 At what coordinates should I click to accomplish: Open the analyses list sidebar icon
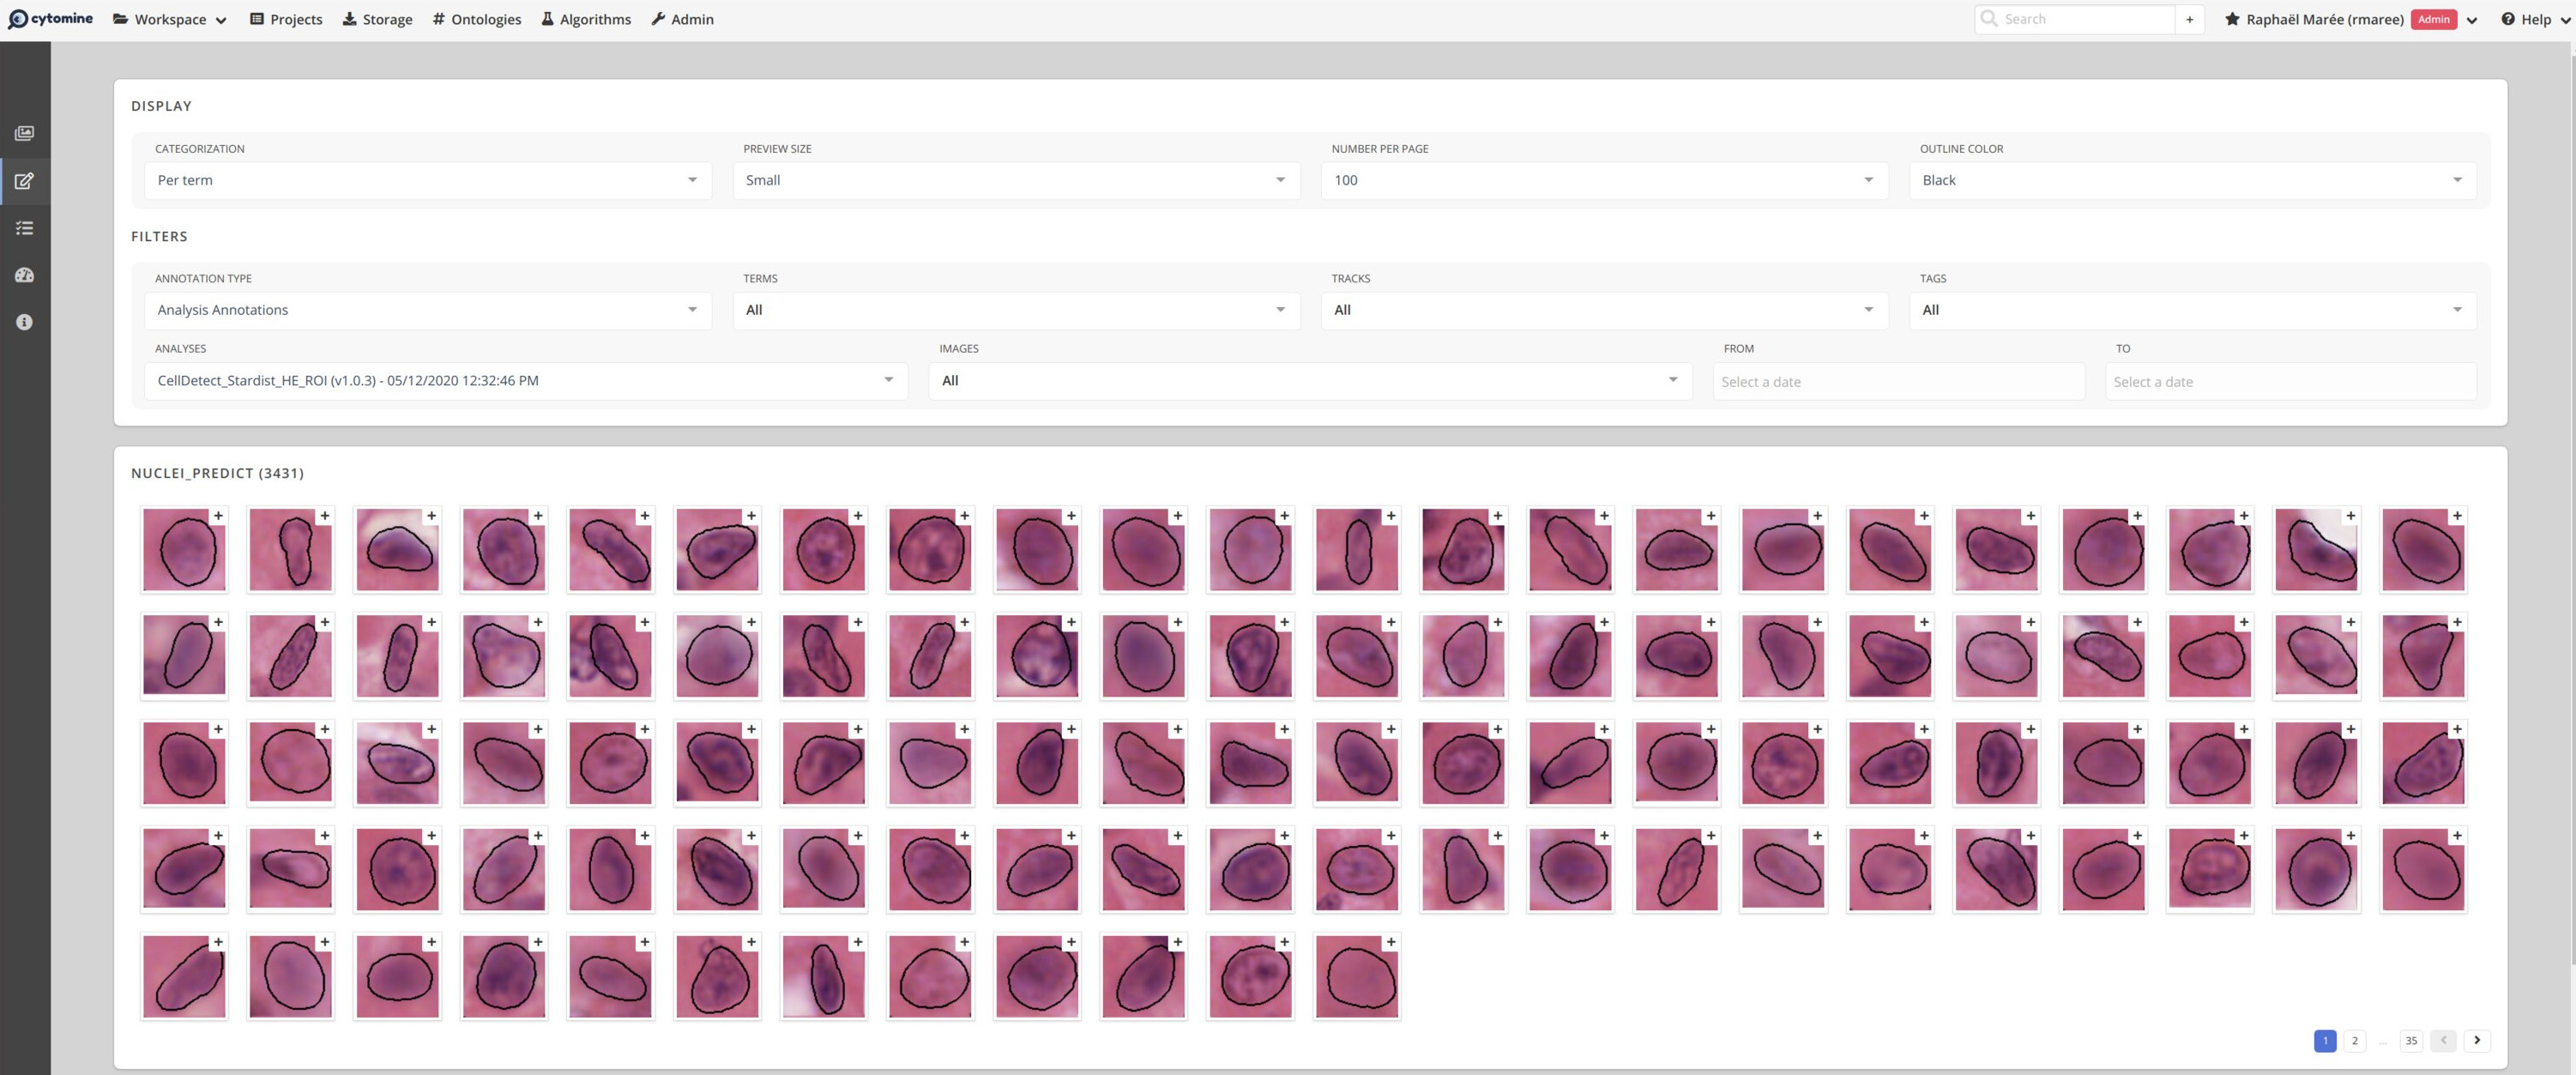pyautogui.click(x=25, y=228)
